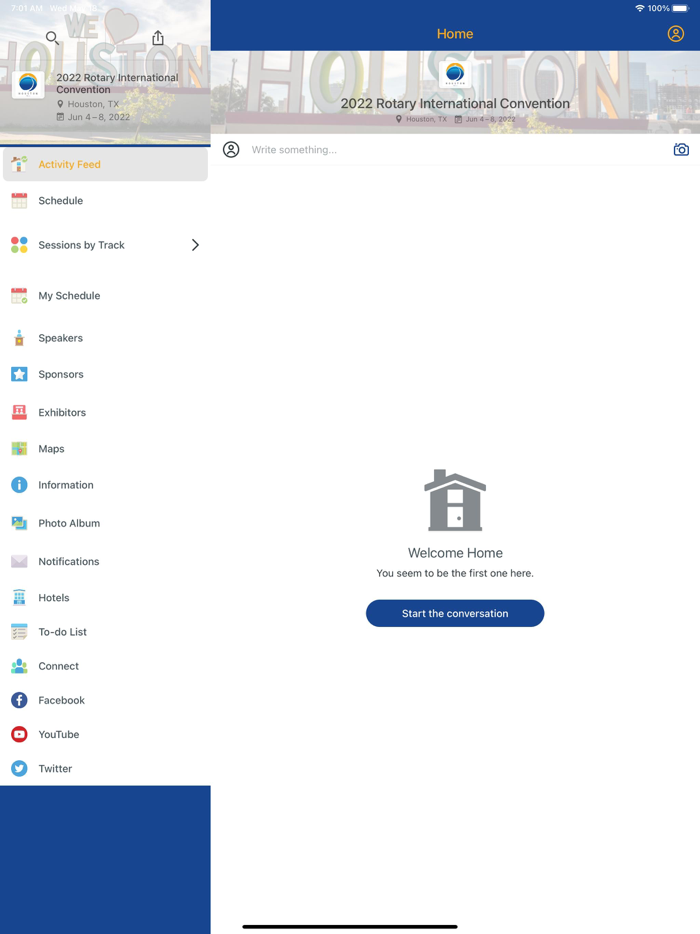The height and width of the screenshot is (934, 700).
Task: Select the Activity Feed menu label
Action: [69, 164]
